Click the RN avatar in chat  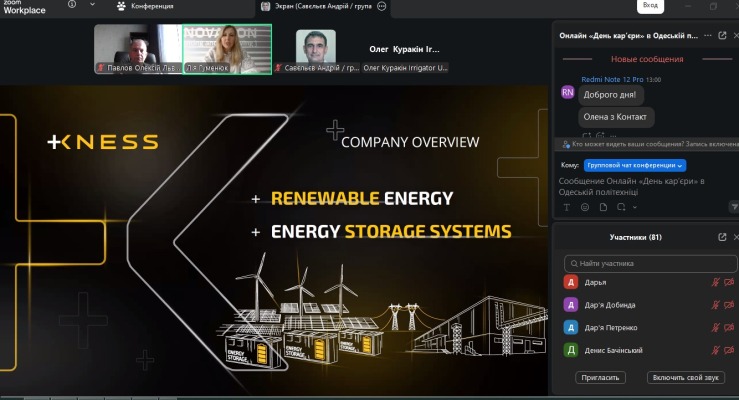pyautogui.click(x=567, y=92)
